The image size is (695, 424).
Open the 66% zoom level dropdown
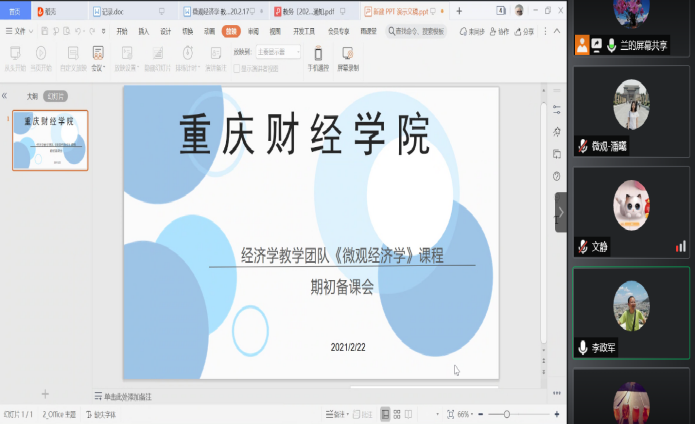coord(465,414)
